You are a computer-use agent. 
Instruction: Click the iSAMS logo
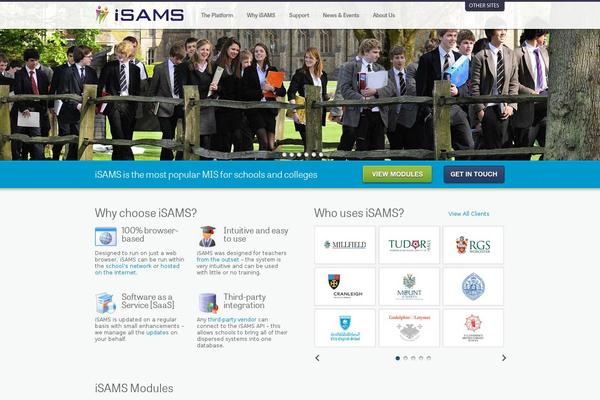tap(139, 15)
